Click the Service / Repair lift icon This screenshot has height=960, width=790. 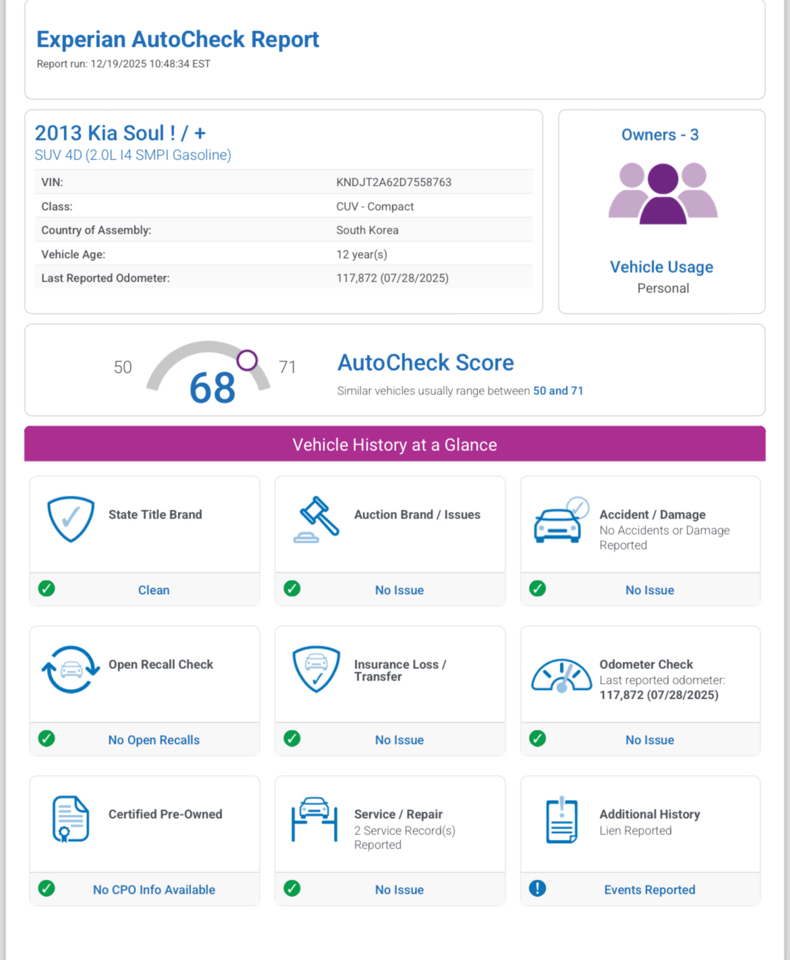tap(316, 819)
